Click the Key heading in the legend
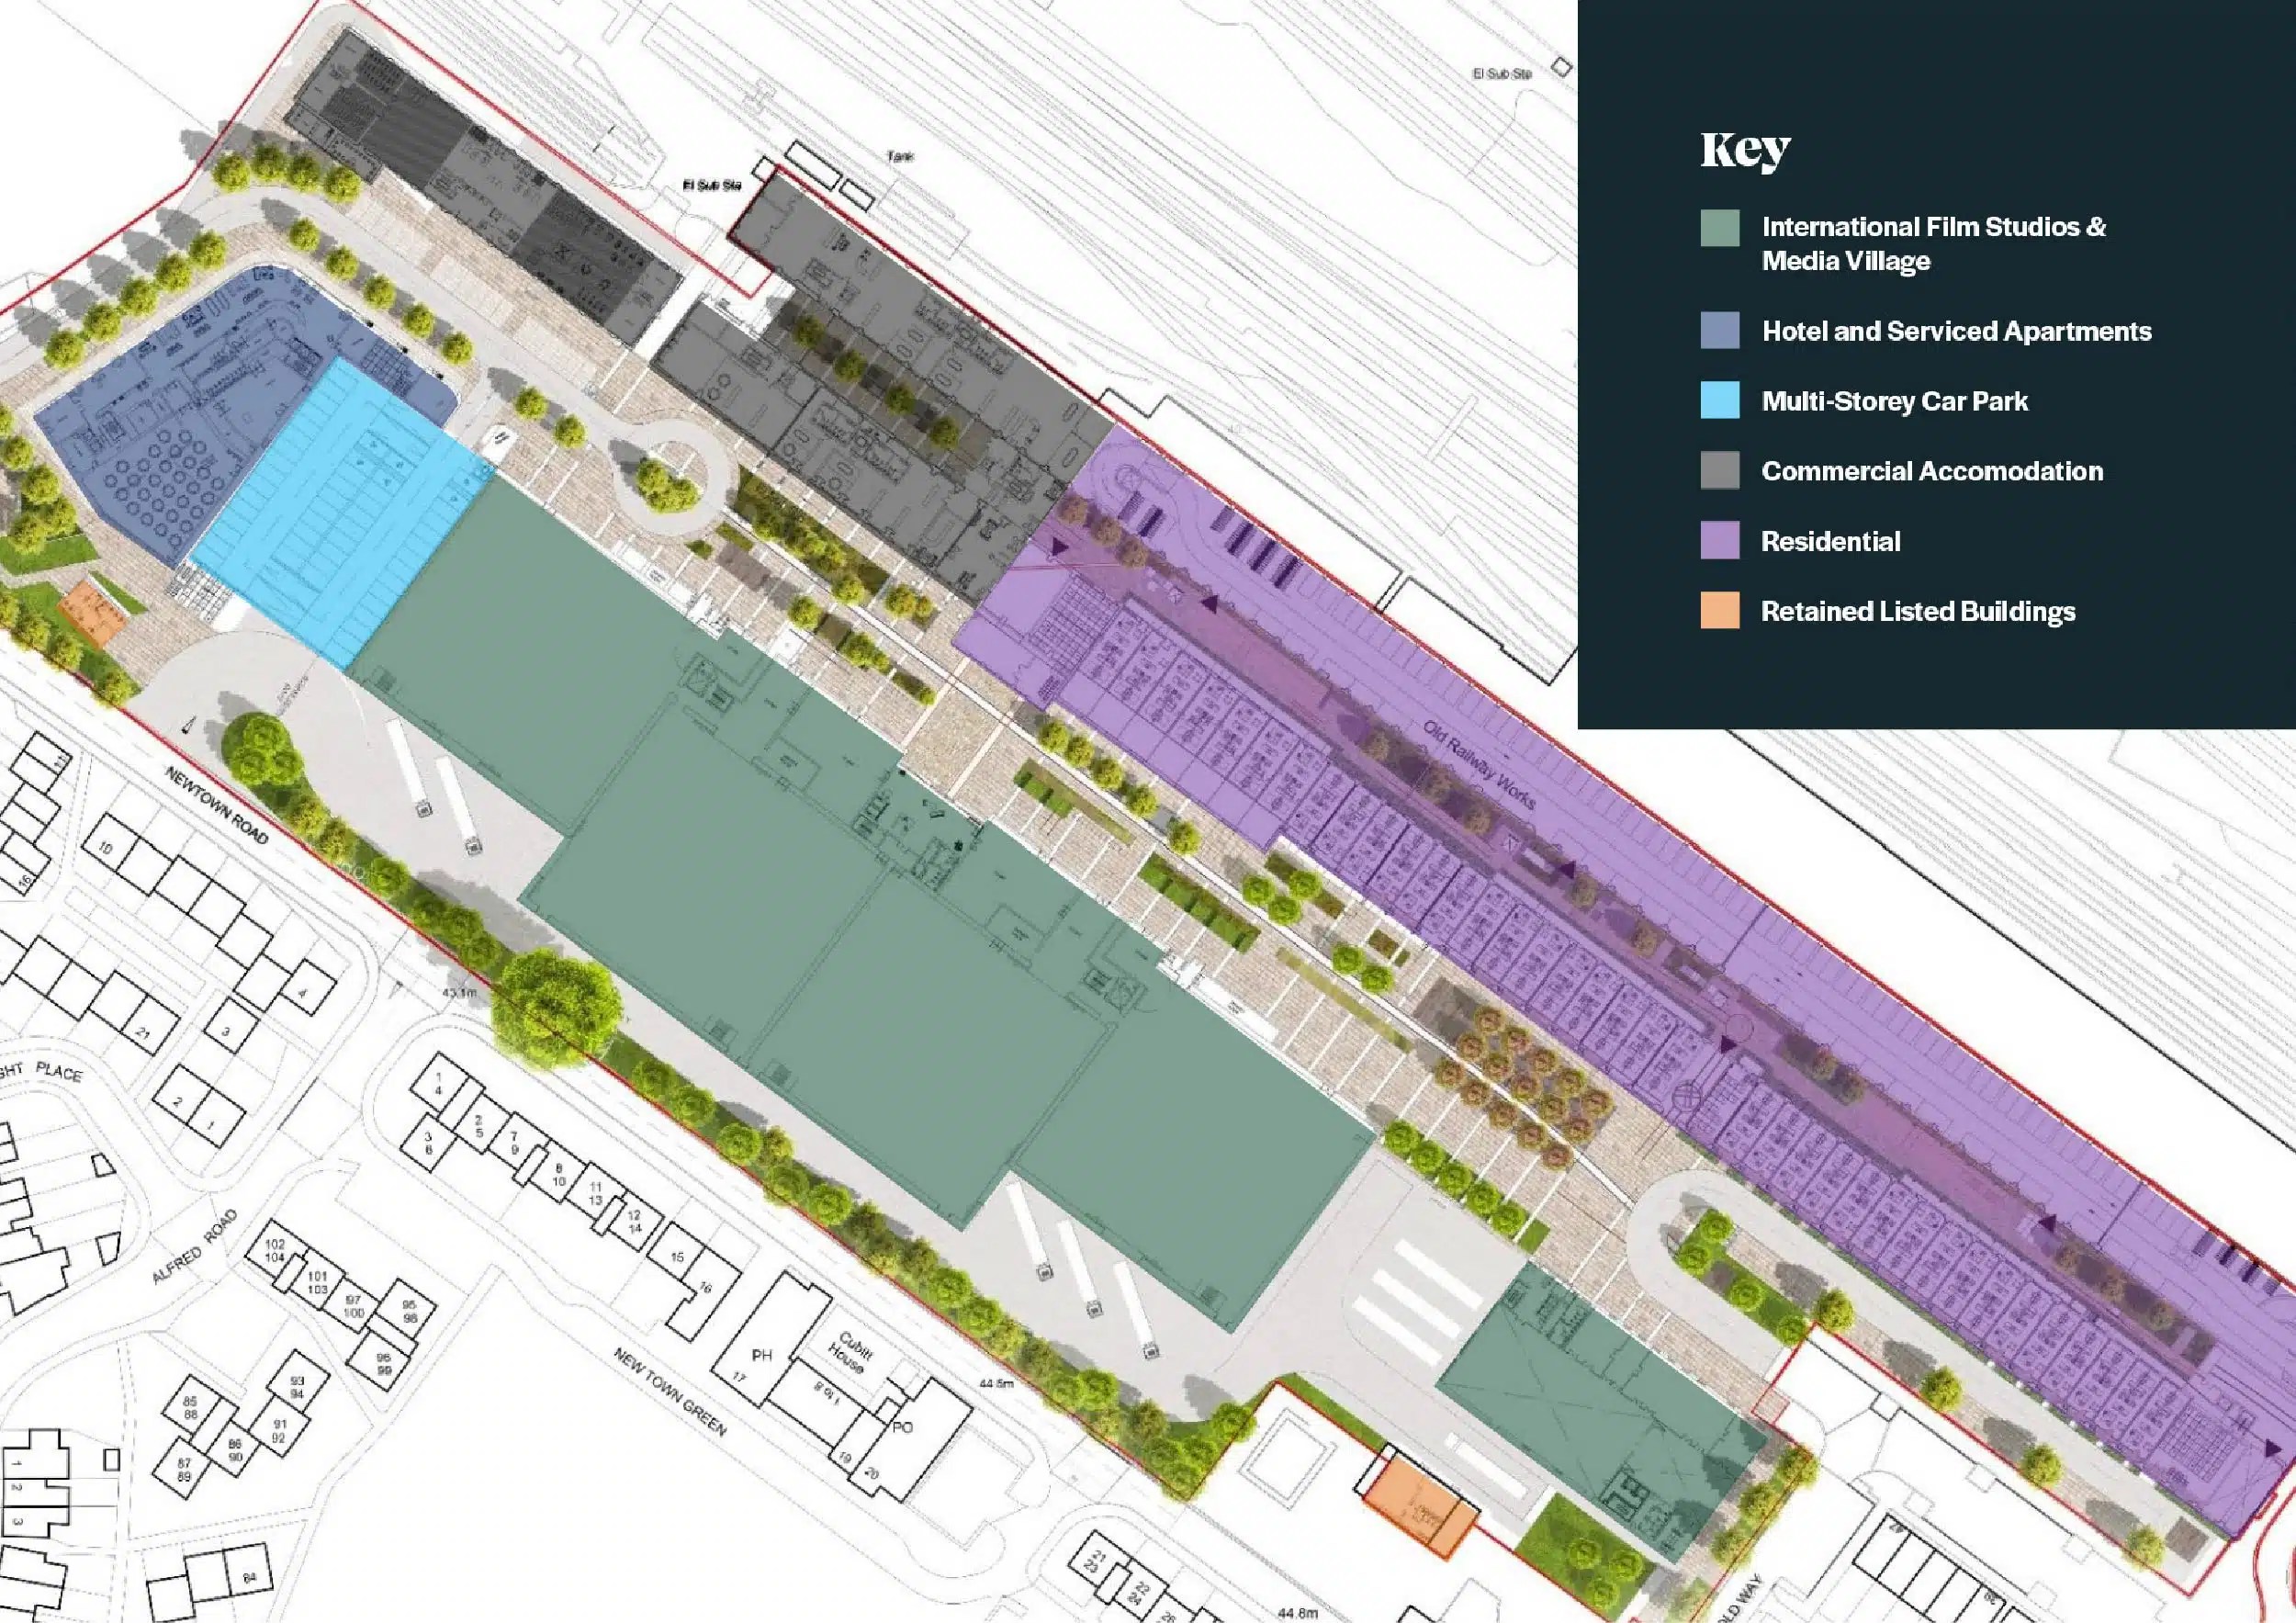2296x1623 pixels. click(x=1744, y=150)
